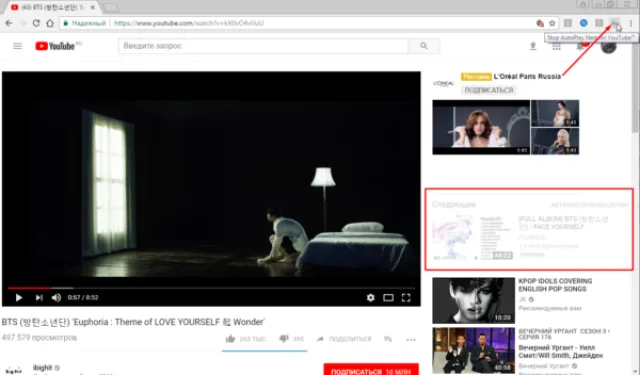Open player settings gear
This screenshot has width=640, height=375.
click(370, 297)
